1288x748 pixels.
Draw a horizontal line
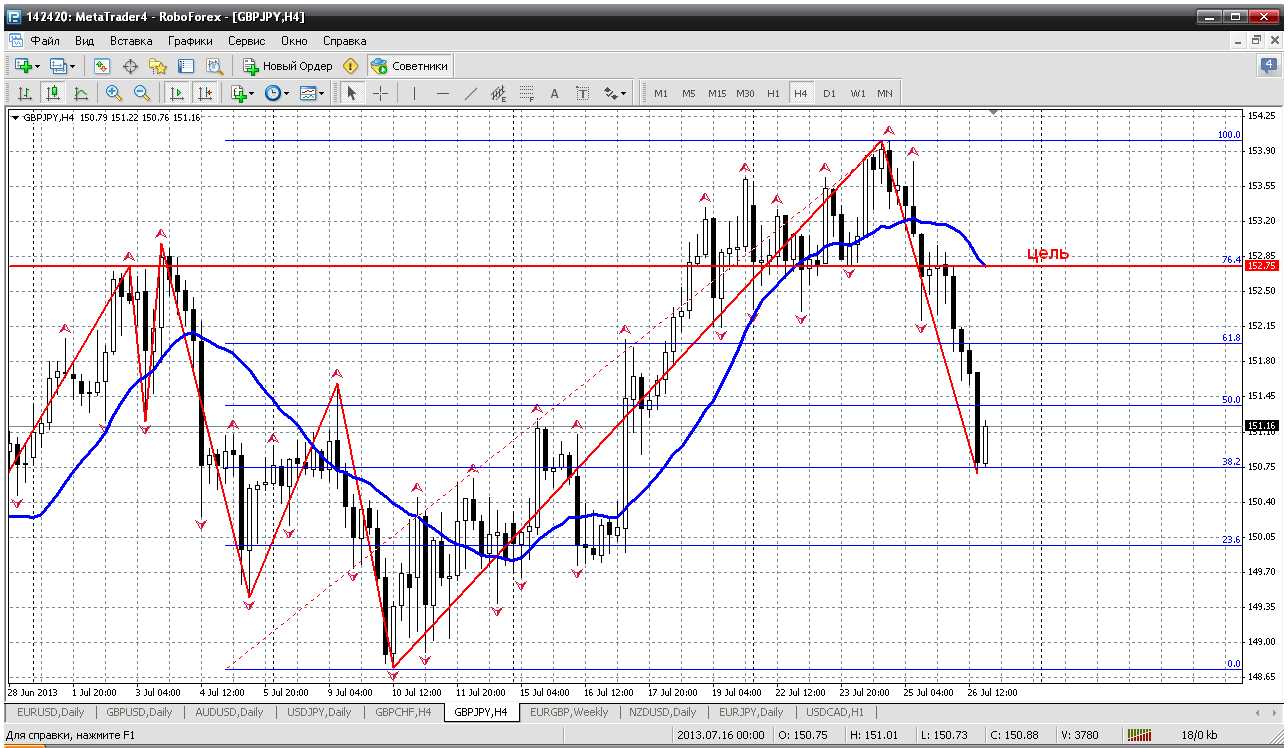[x=443, y=93]
